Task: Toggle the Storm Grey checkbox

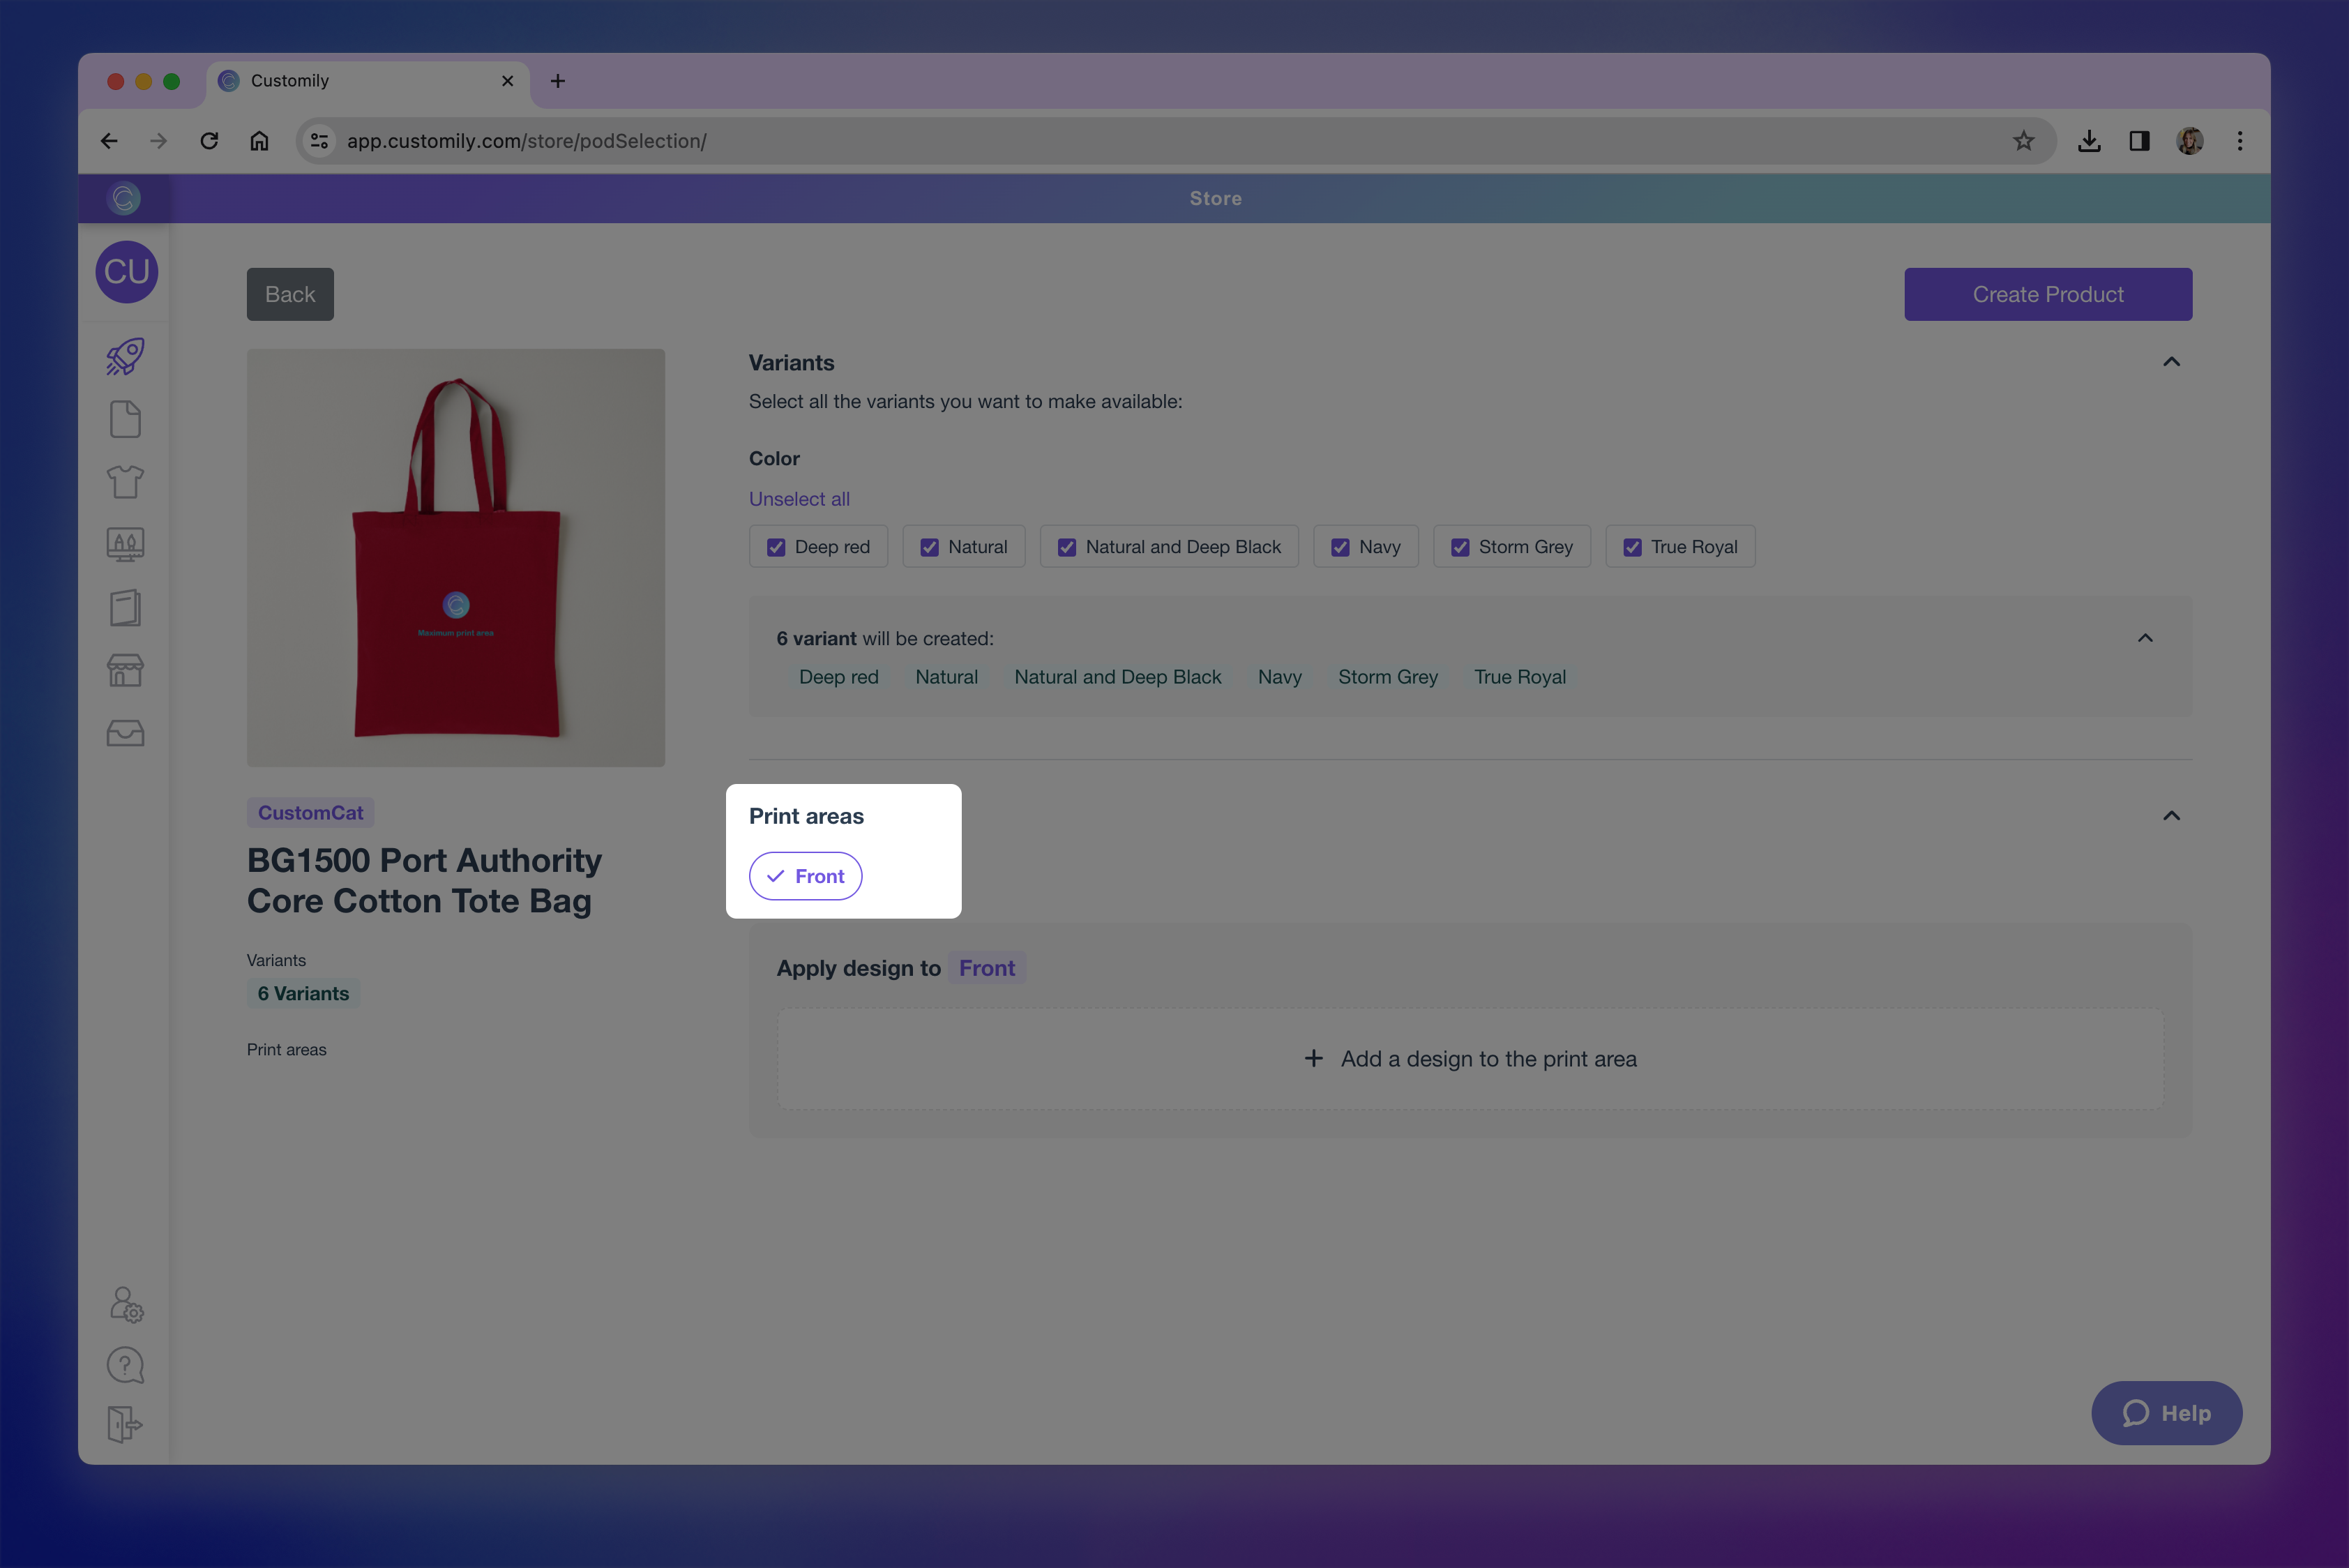Action: (1460, 547)
